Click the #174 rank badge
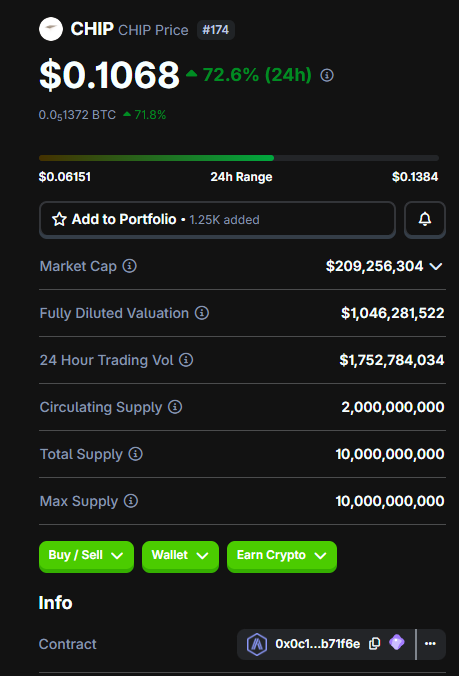Screen dimensions: 459x676 [x=216, y=30]
